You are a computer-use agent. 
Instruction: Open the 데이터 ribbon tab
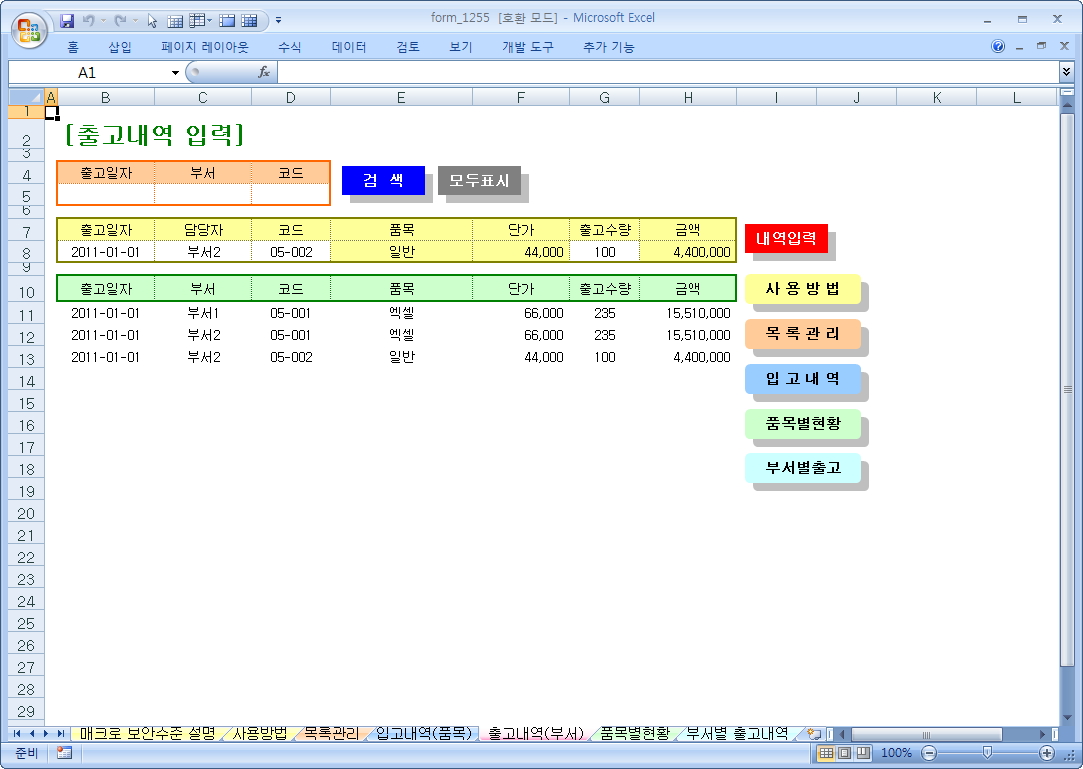(349, 47)
